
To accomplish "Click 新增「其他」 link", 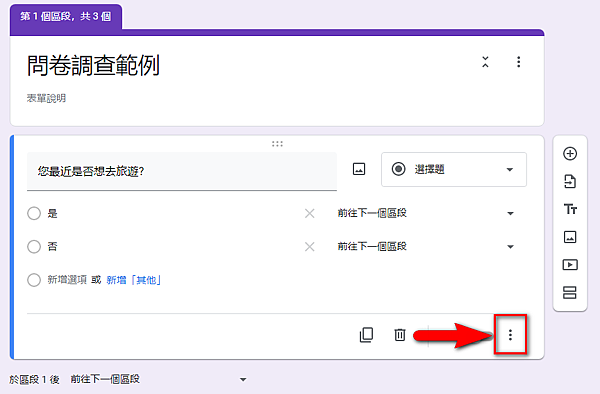I will (x=134, y=280).
